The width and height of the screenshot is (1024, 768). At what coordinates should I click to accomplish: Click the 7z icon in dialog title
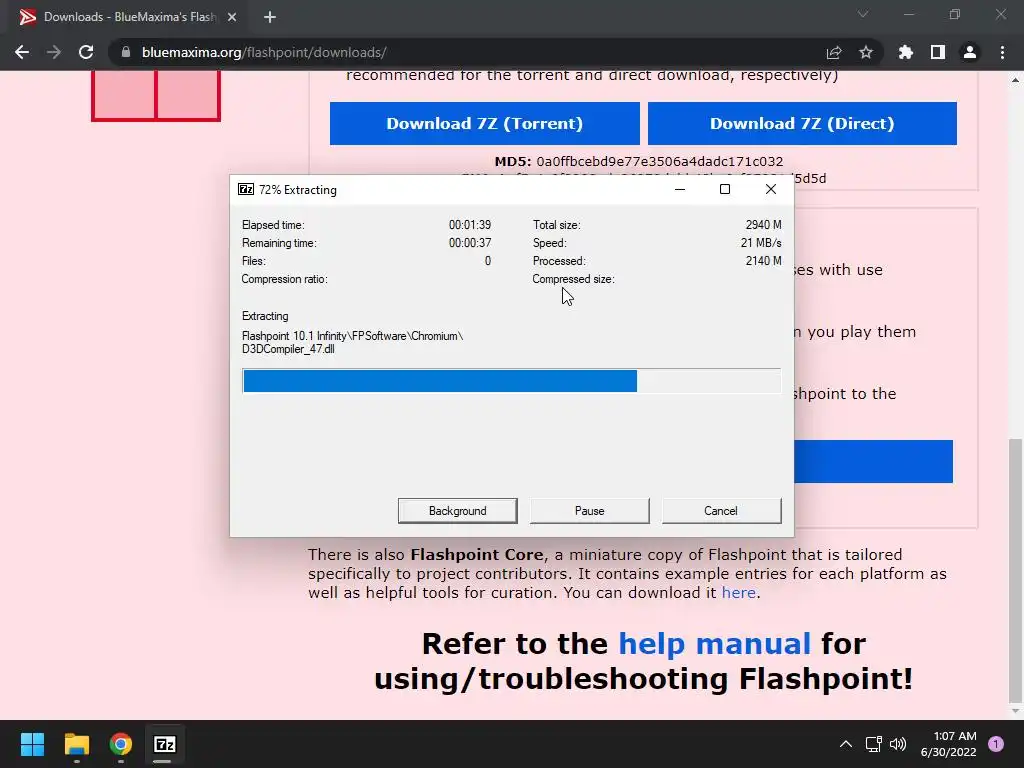[x=246, y=189]
